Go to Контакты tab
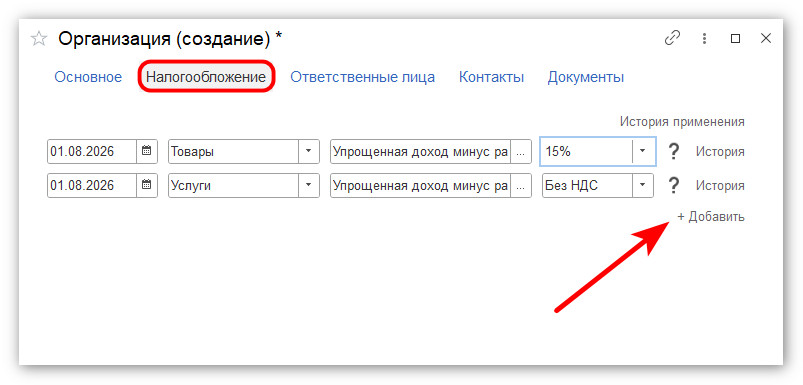 [x=491, y=77]
